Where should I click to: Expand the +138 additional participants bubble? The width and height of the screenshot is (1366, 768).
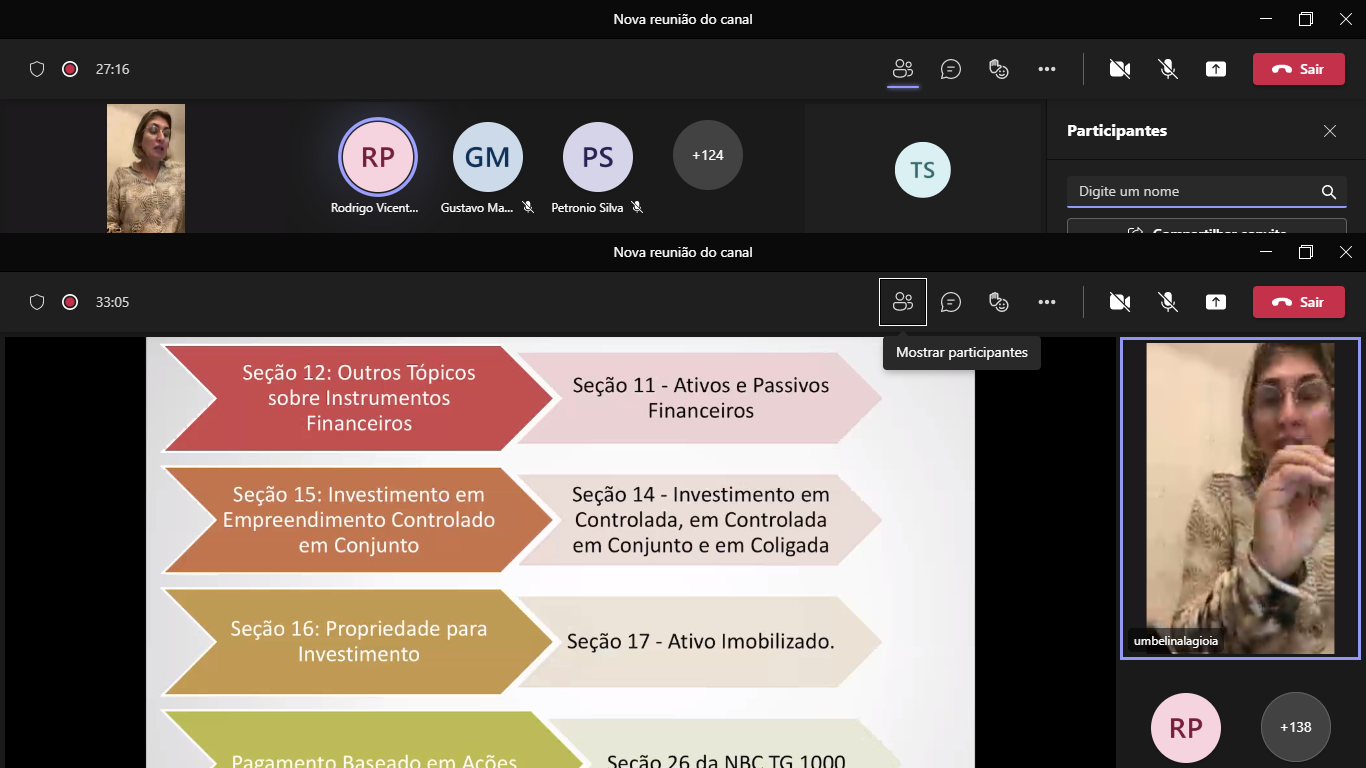(1295, 727)
